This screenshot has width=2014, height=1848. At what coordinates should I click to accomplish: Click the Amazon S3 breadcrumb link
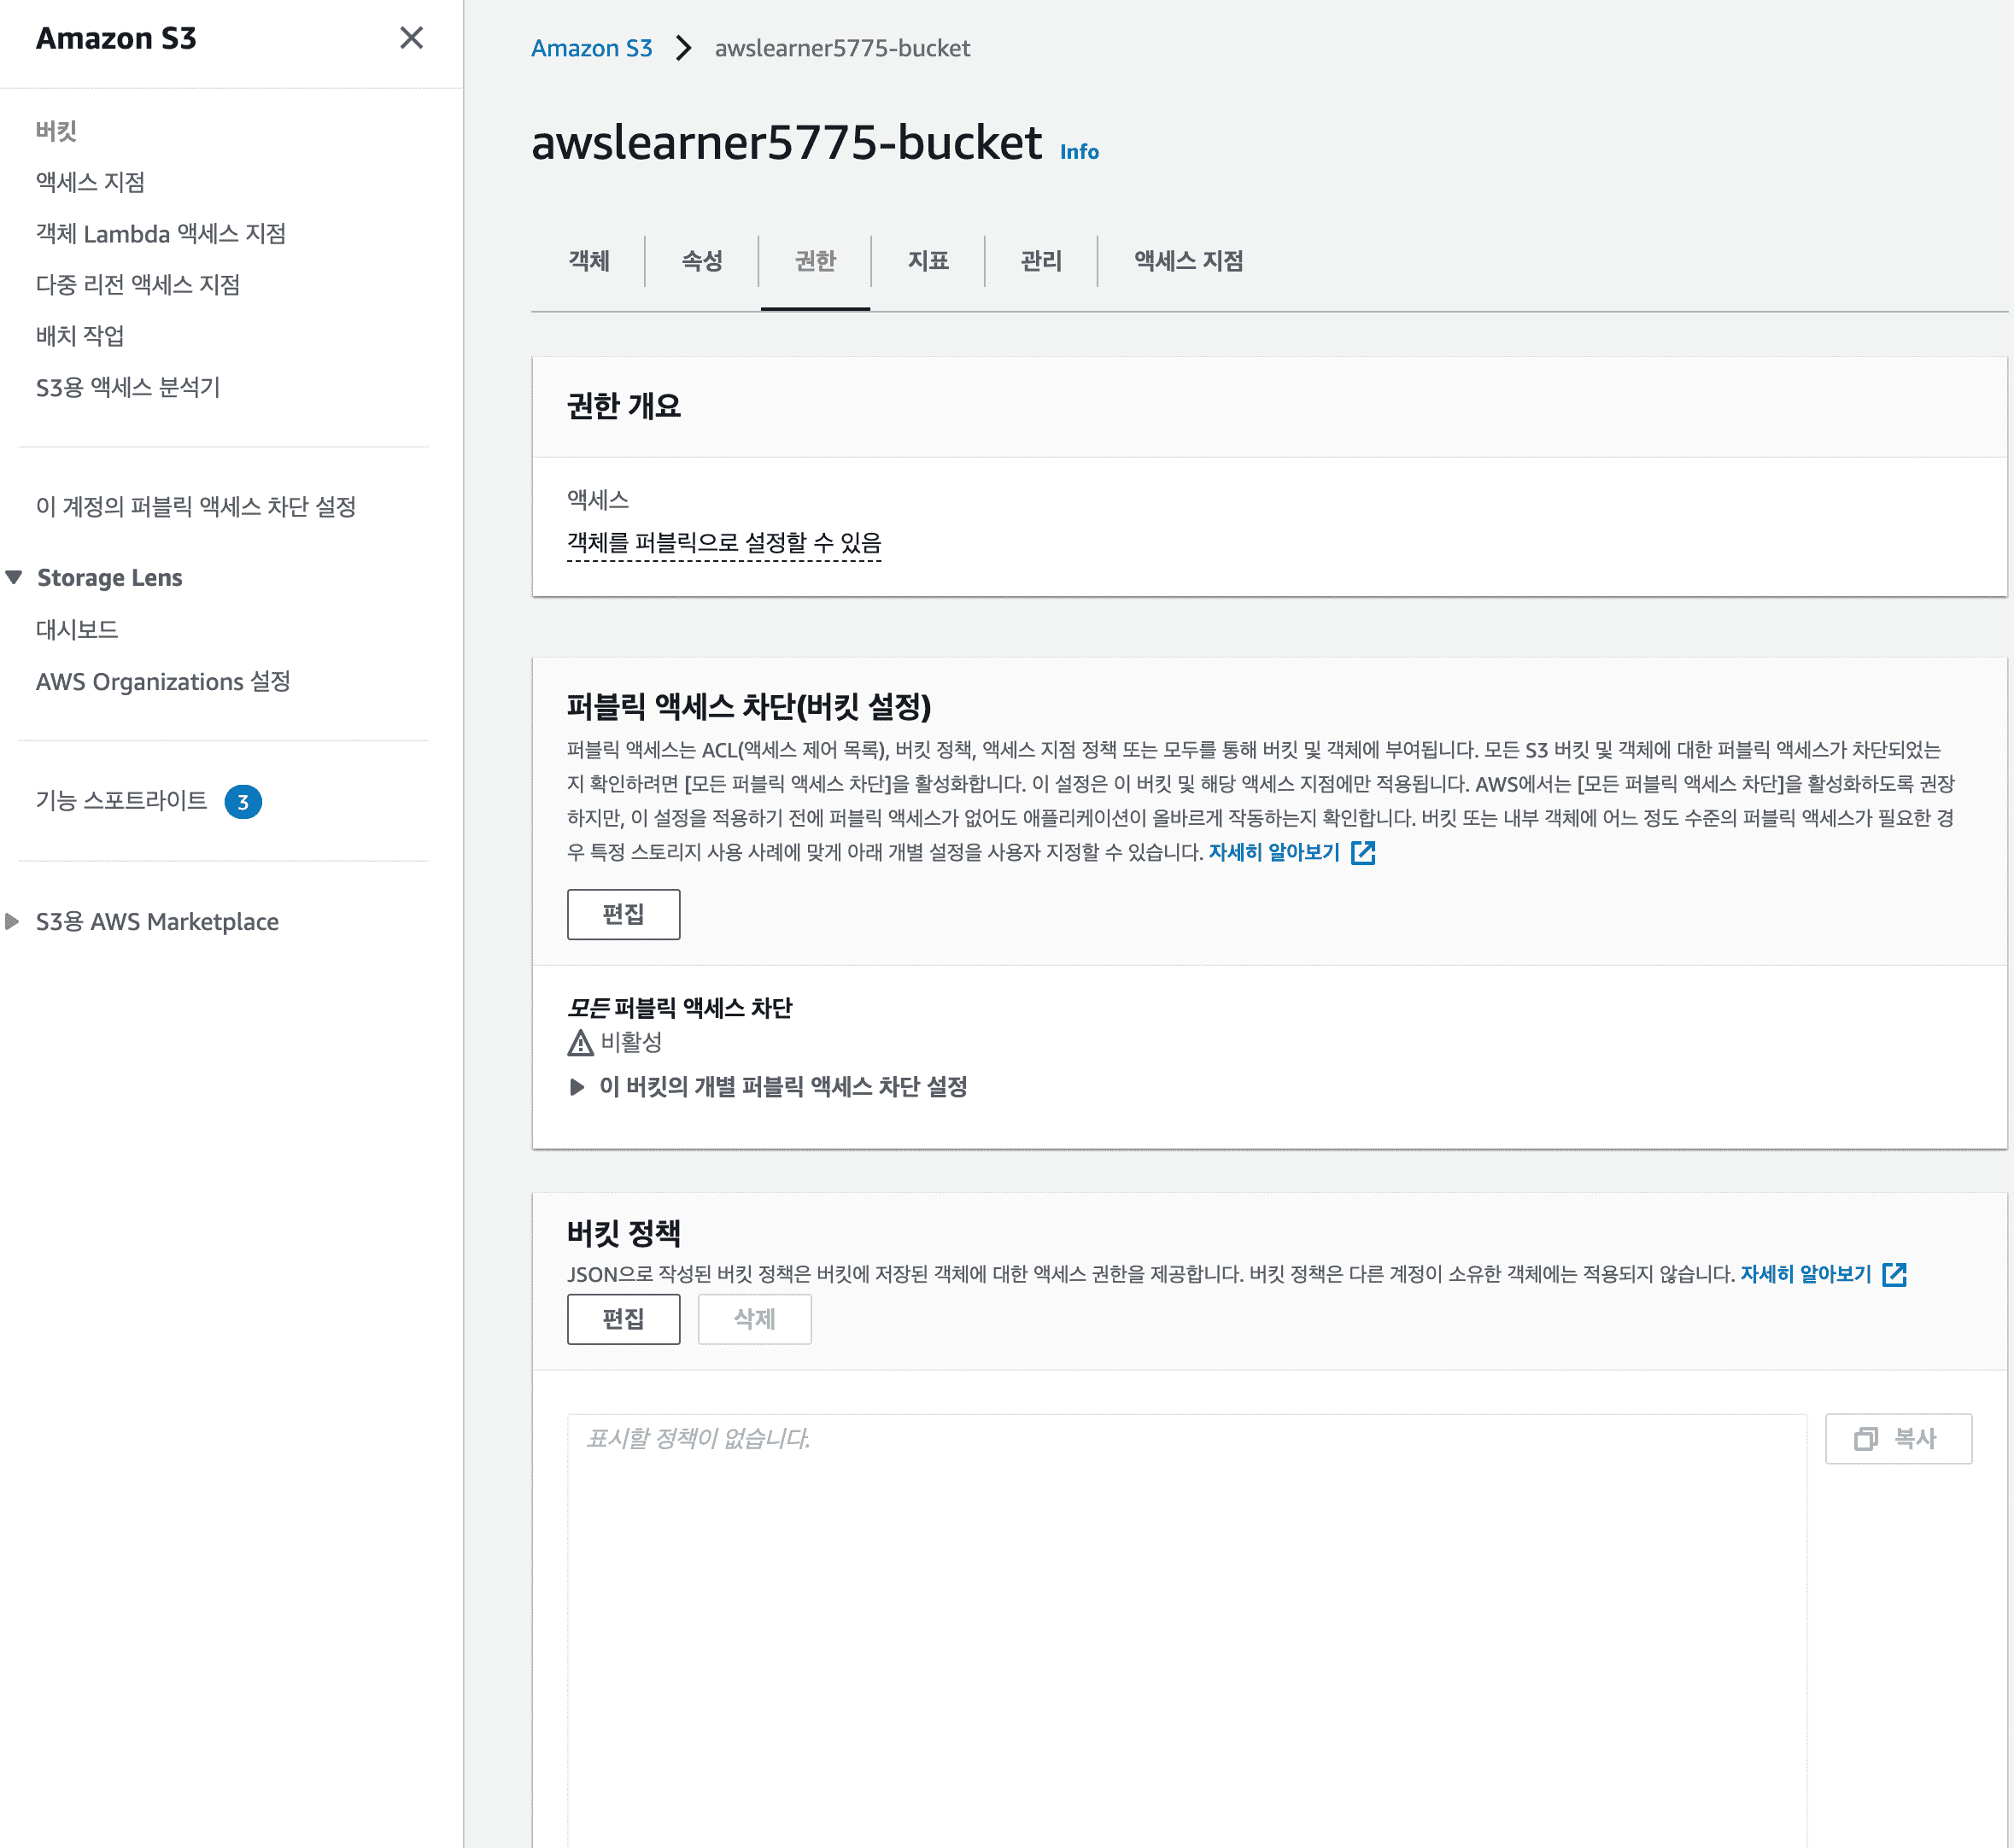point(591,48)
